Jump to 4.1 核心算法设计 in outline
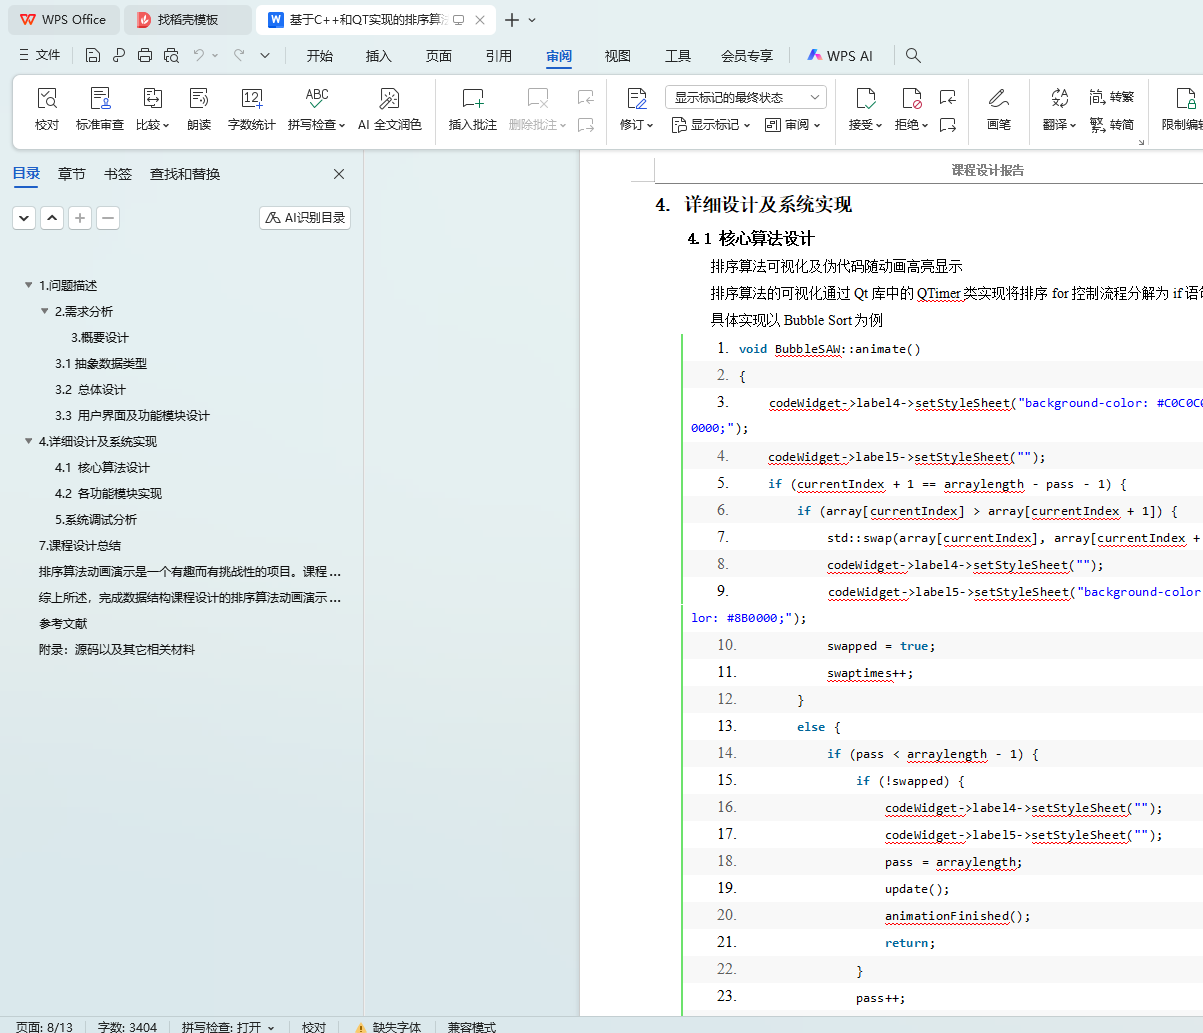The width and height of the screenshot is (1203, 1033). point(102,467)
